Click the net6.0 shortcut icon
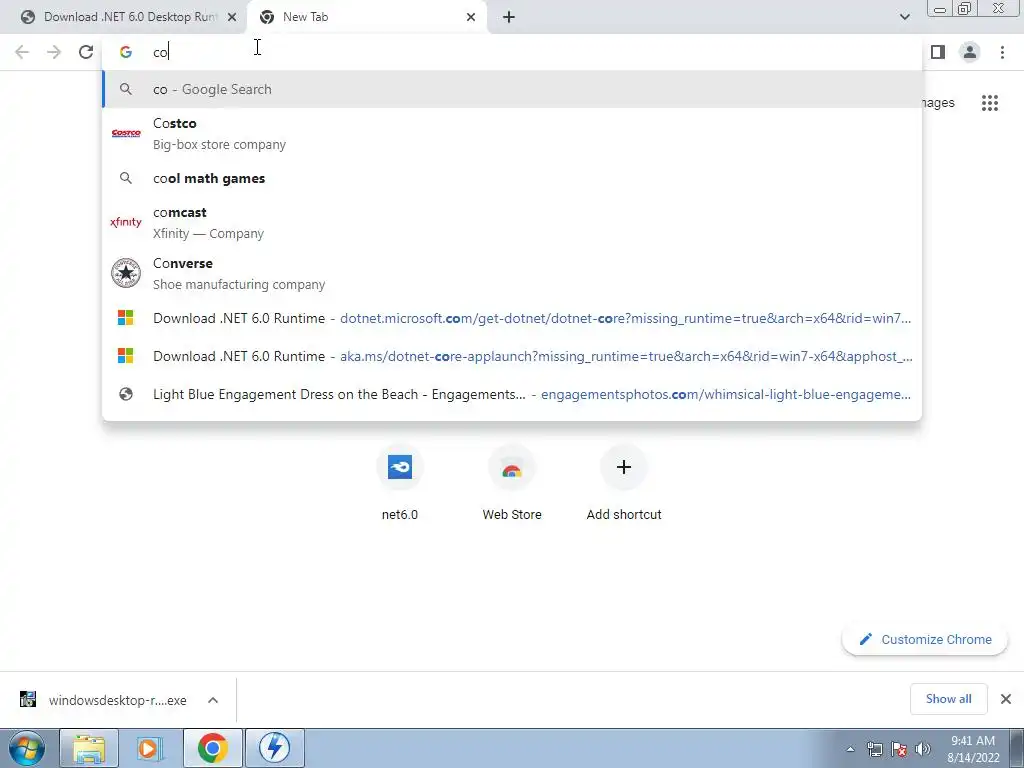Image resolution: width=1024 pixels, height=768 pixels. click(400, 467)
